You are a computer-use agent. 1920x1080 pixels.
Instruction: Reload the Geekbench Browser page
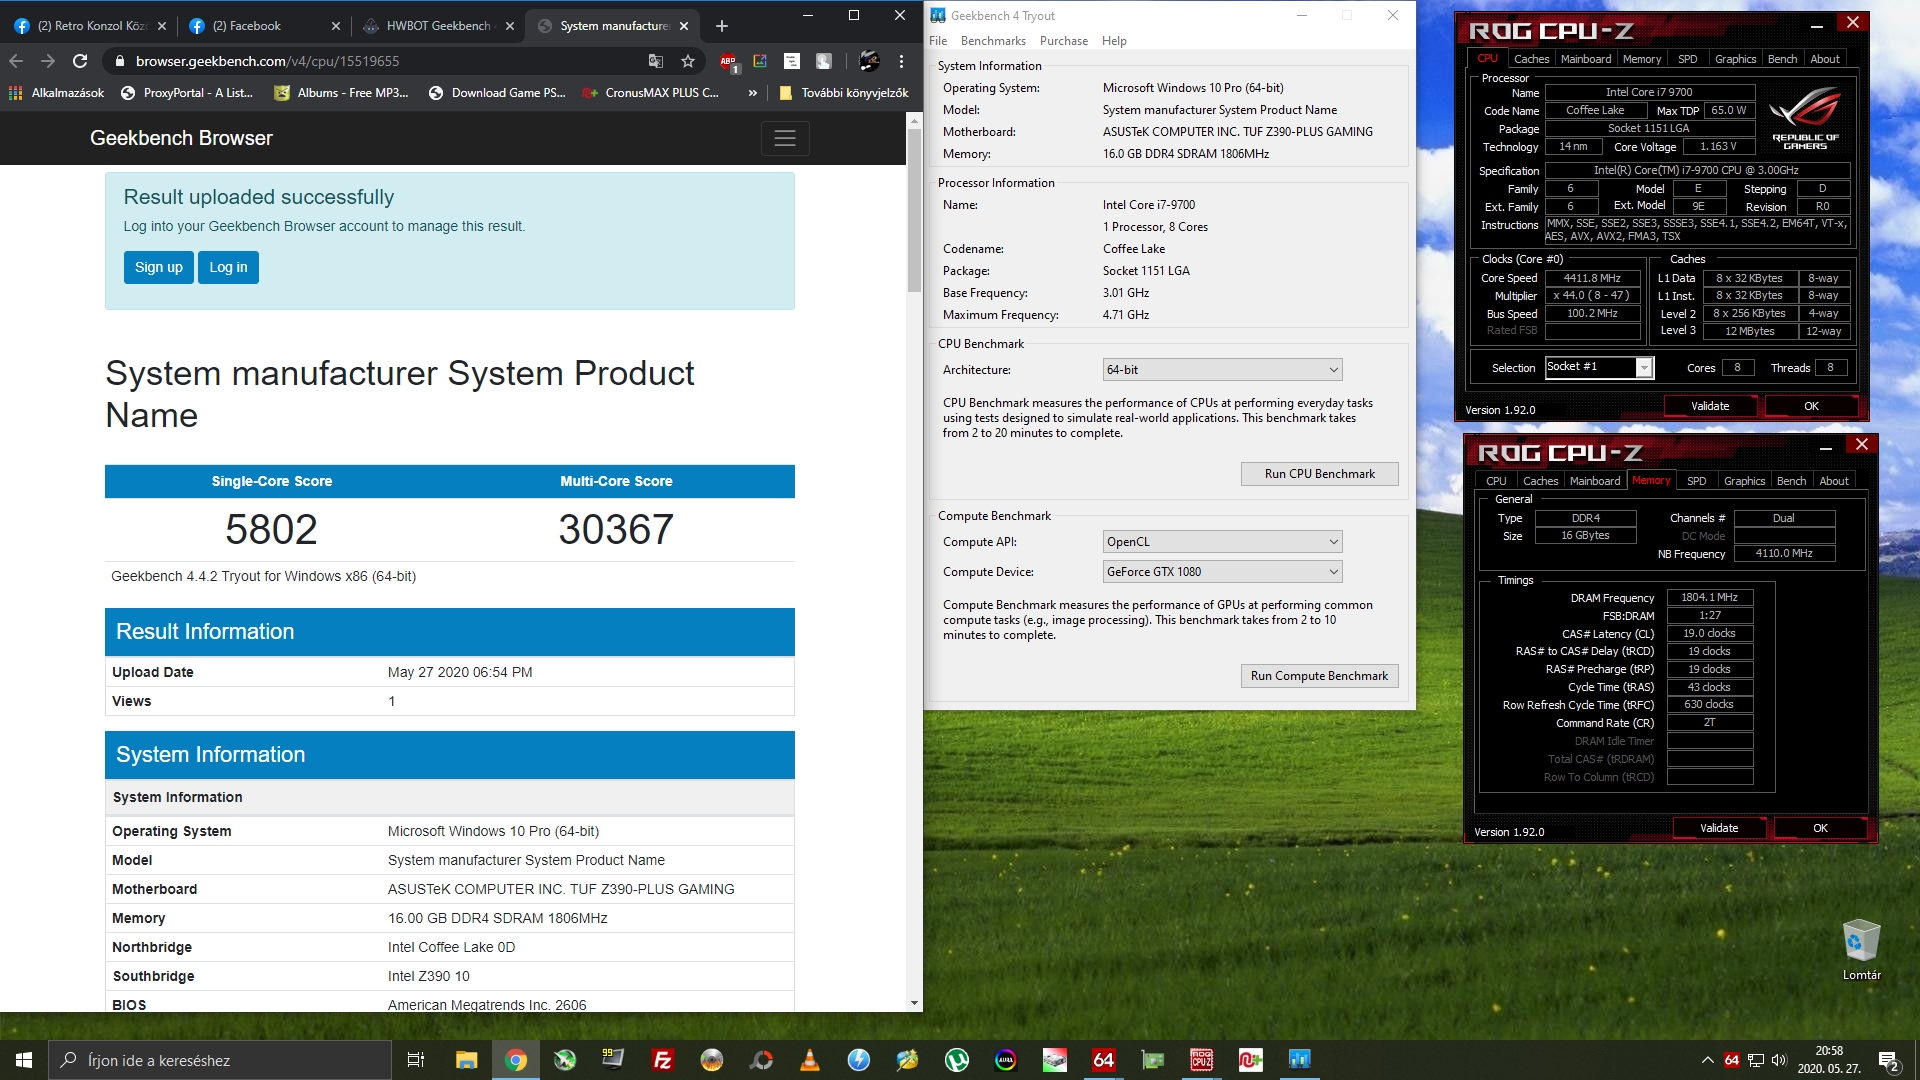point(80,61)
